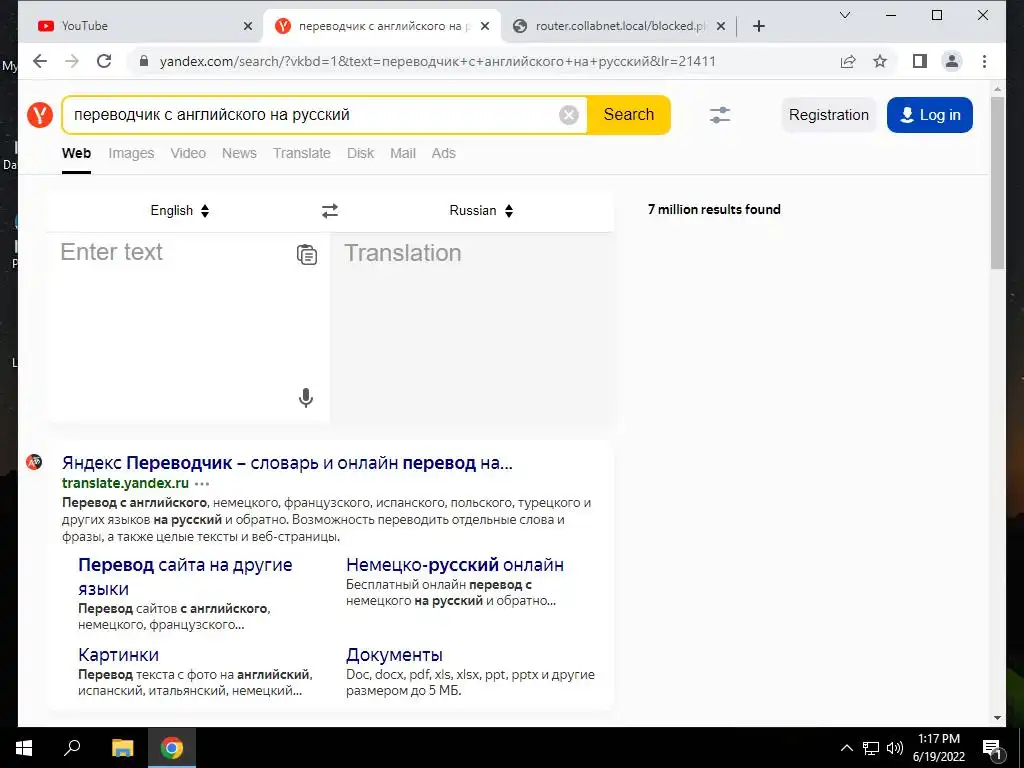The image size is (1024, 768).
Task: Click the browser forward arrow
Action: [x=72, y=61]
